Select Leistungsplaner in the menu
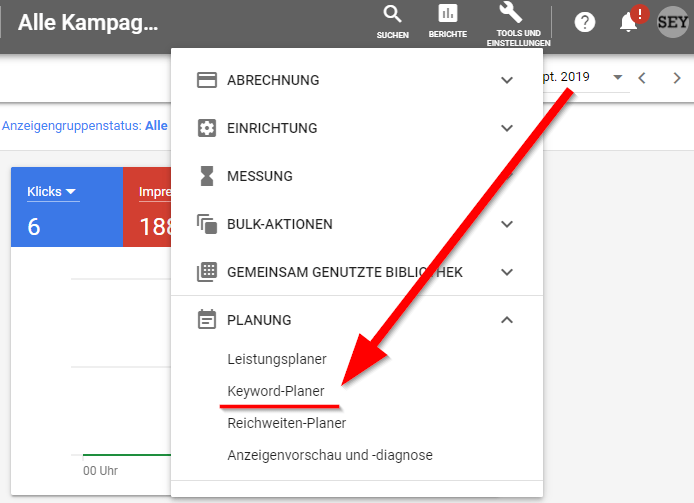Viewport: 694px width, 503px height. click(x=276, y=358)
